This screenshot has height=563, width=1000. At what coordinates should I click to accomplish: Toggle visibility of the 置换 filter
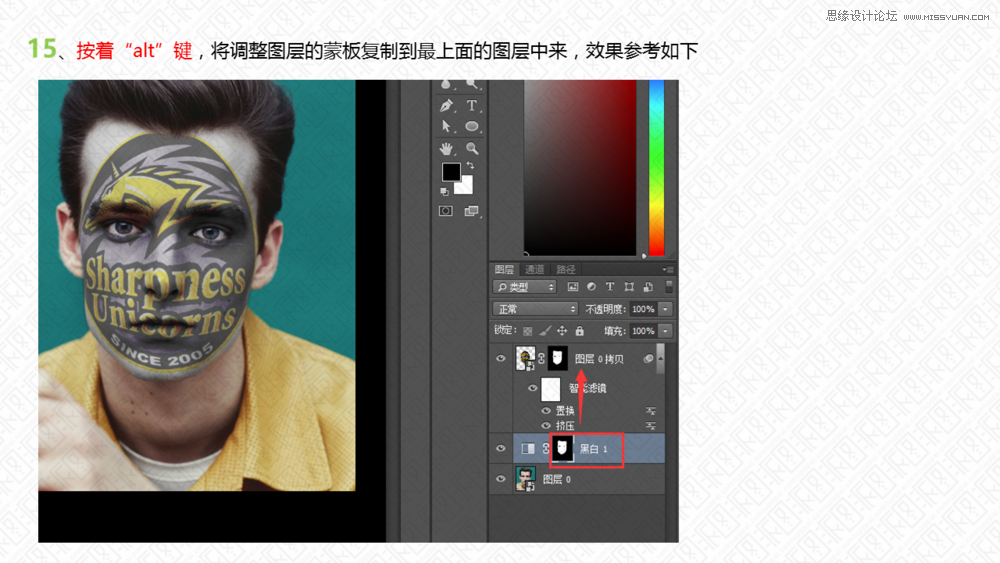[x=546, y=411]
